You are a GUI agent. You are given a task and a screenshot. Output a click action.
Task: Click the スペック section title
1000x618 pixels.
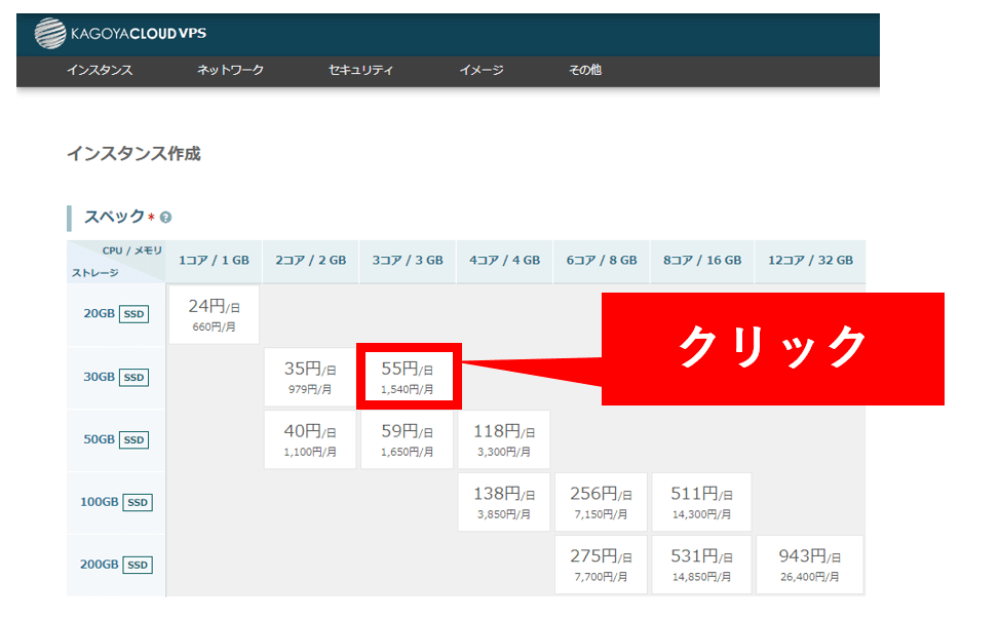(115, 217)
